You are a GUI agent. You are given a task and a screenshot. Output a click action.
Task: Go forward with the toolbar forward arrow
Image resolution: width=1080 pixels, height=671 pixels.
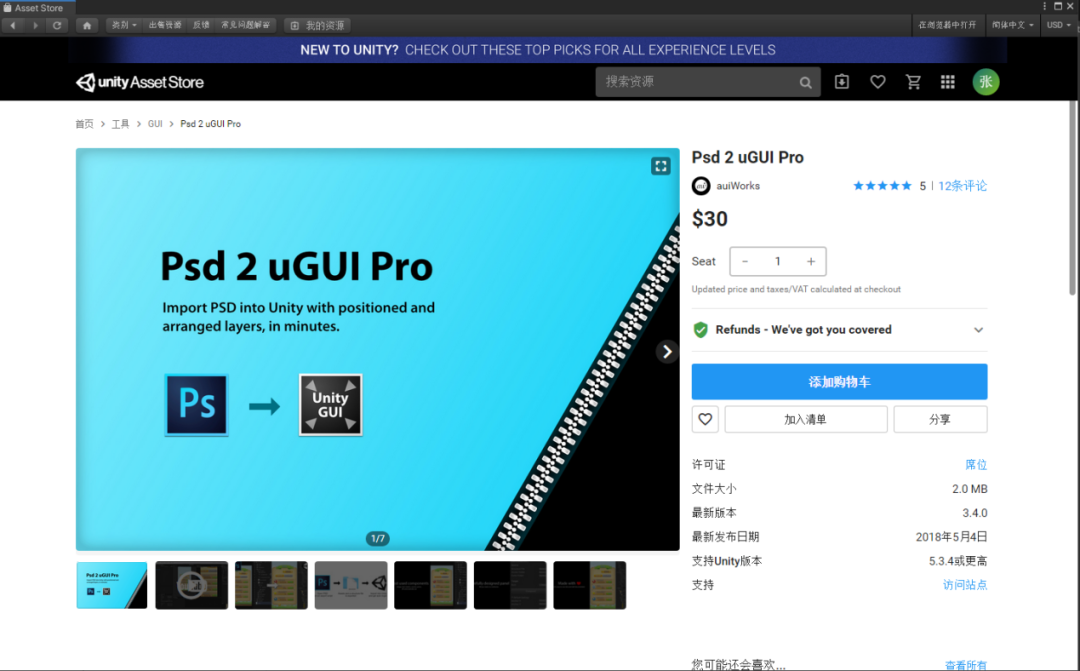pyautogui.click(x=35, y=25)
